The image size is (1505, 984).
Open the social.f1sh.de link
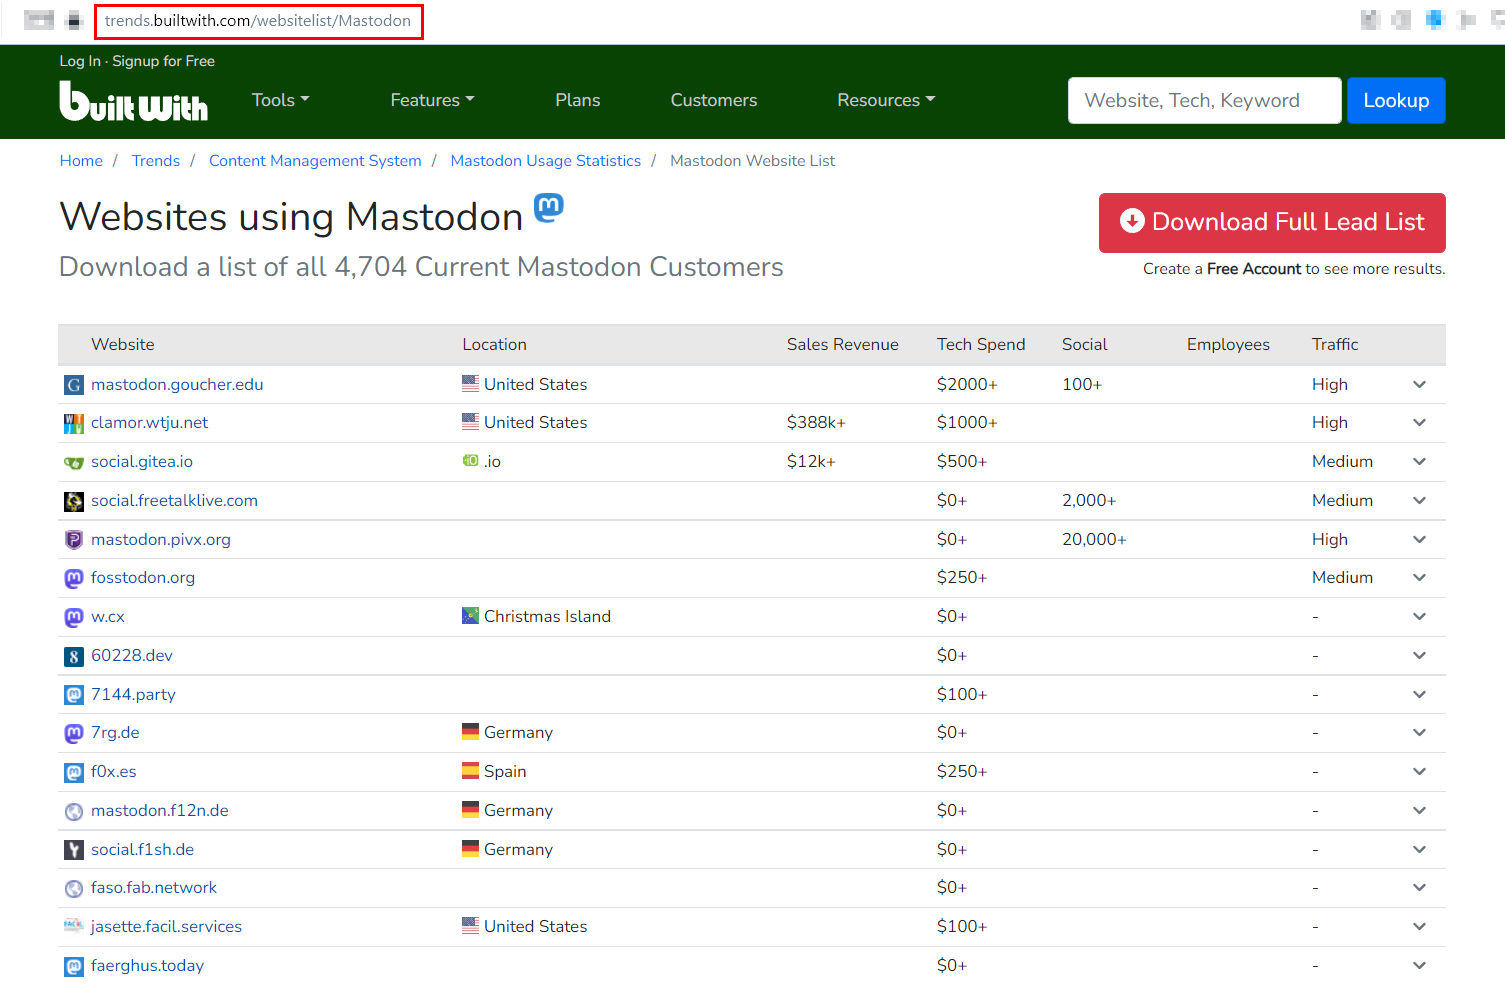tap(142, 849)
